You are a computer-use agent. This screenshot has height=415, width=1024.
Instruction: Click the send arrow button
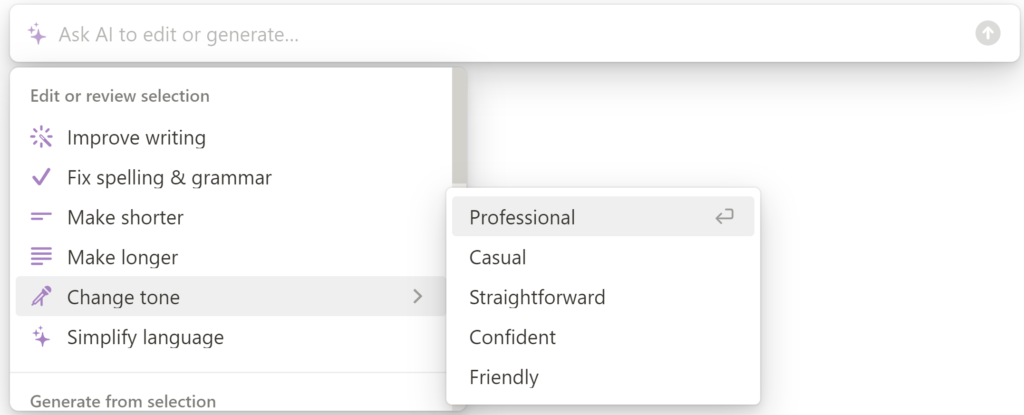tap(987, 33)
